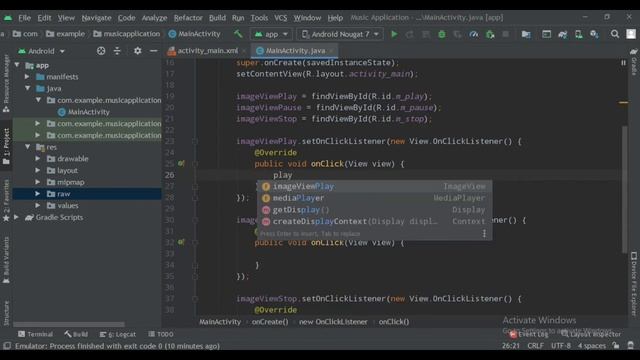Viewport: 640px width, 360px height.
Task: Click the Apply Changes icon next to Run
Action: 410,34
